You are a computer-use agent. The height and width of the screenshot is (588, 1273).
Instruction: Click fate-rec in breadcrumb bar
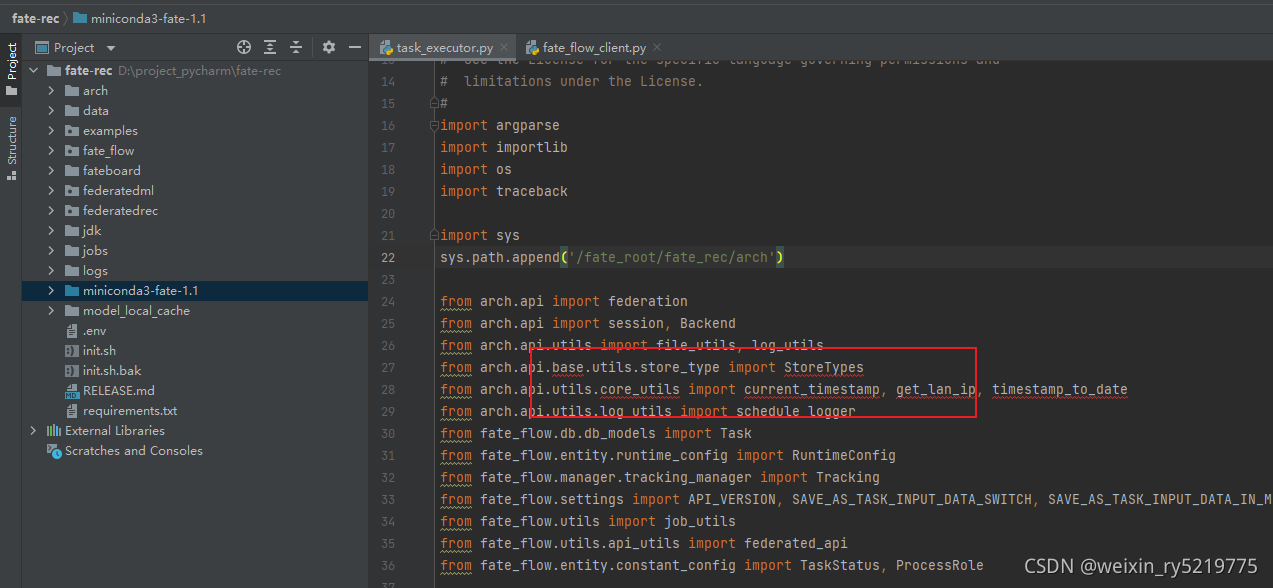(34, 19)
